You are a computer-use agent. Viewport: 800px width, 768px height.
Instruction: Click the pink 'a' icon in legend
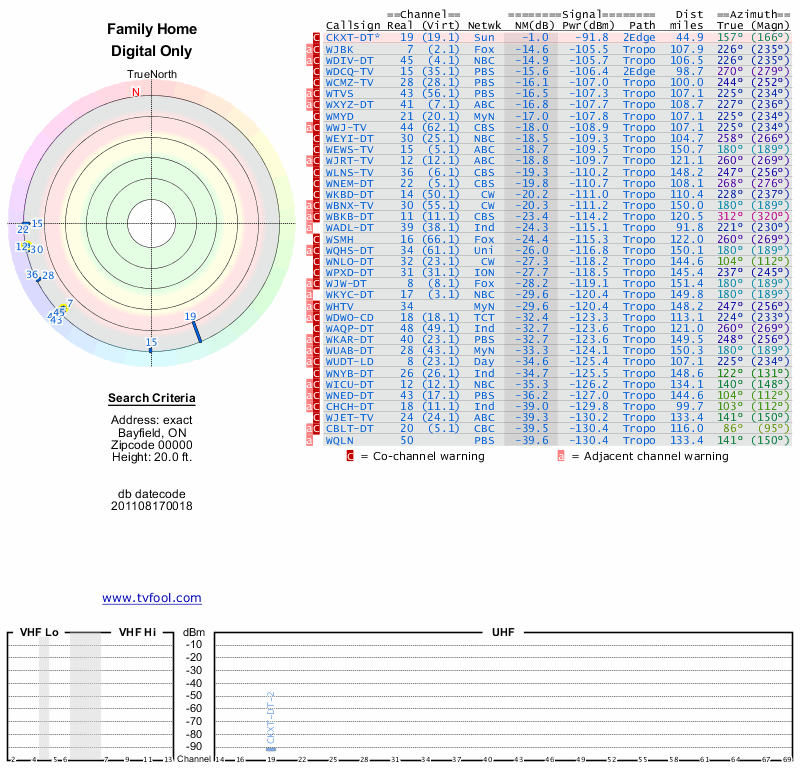(x=561, y=456)
